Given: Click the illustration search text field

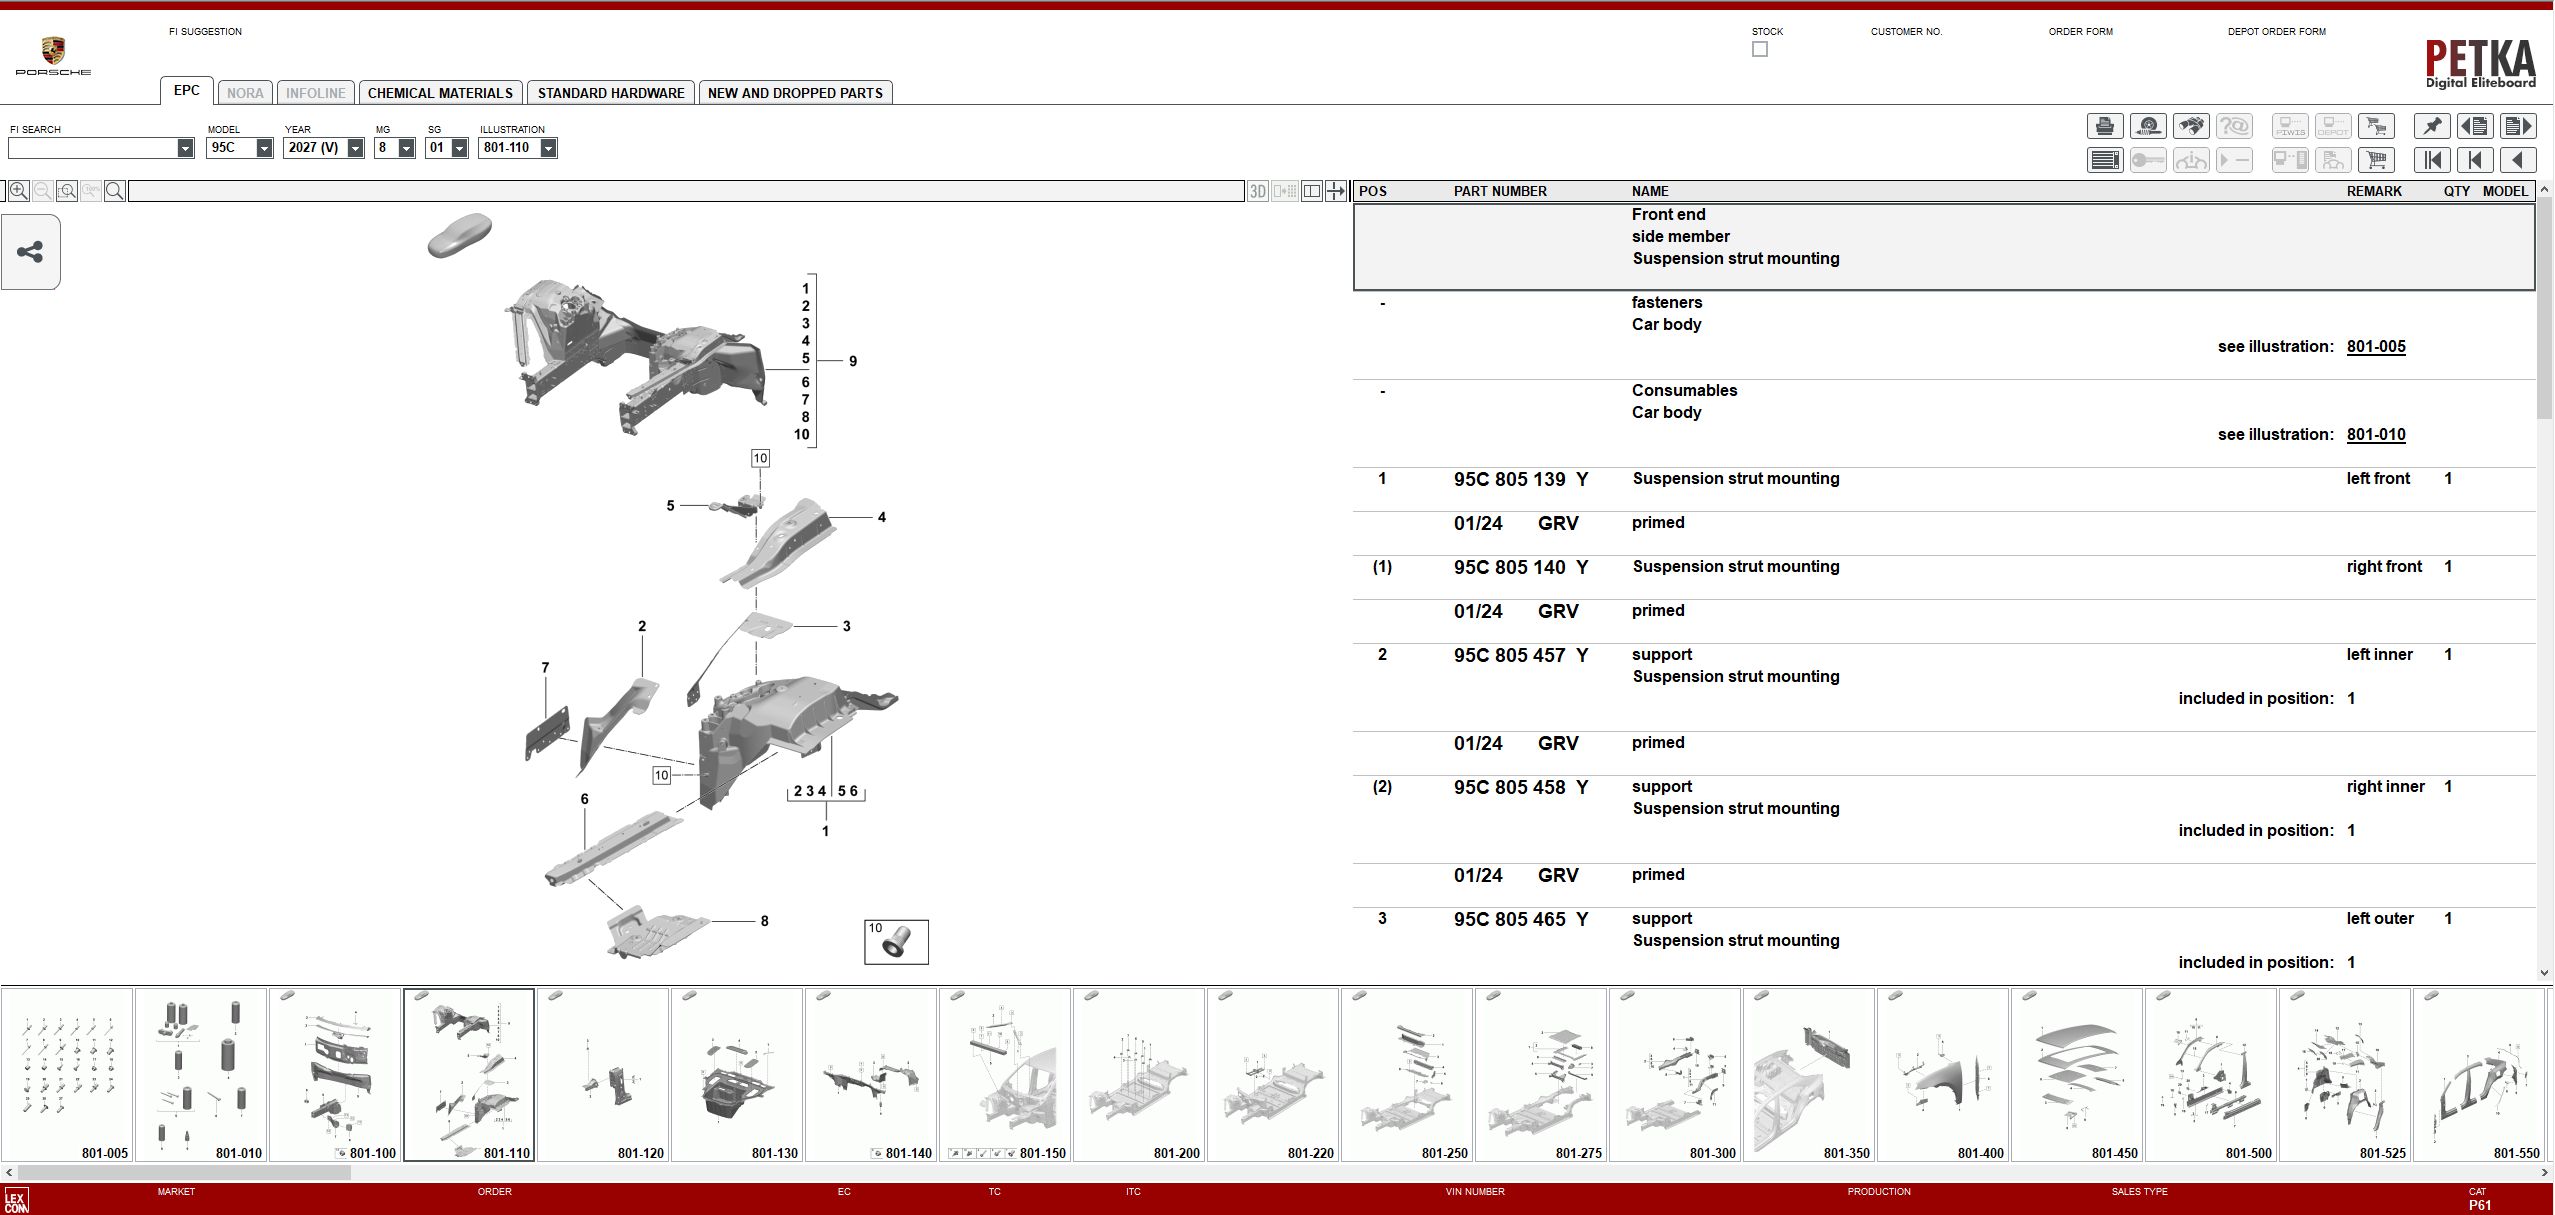Looking at the screenshot, I should [686, 191].
